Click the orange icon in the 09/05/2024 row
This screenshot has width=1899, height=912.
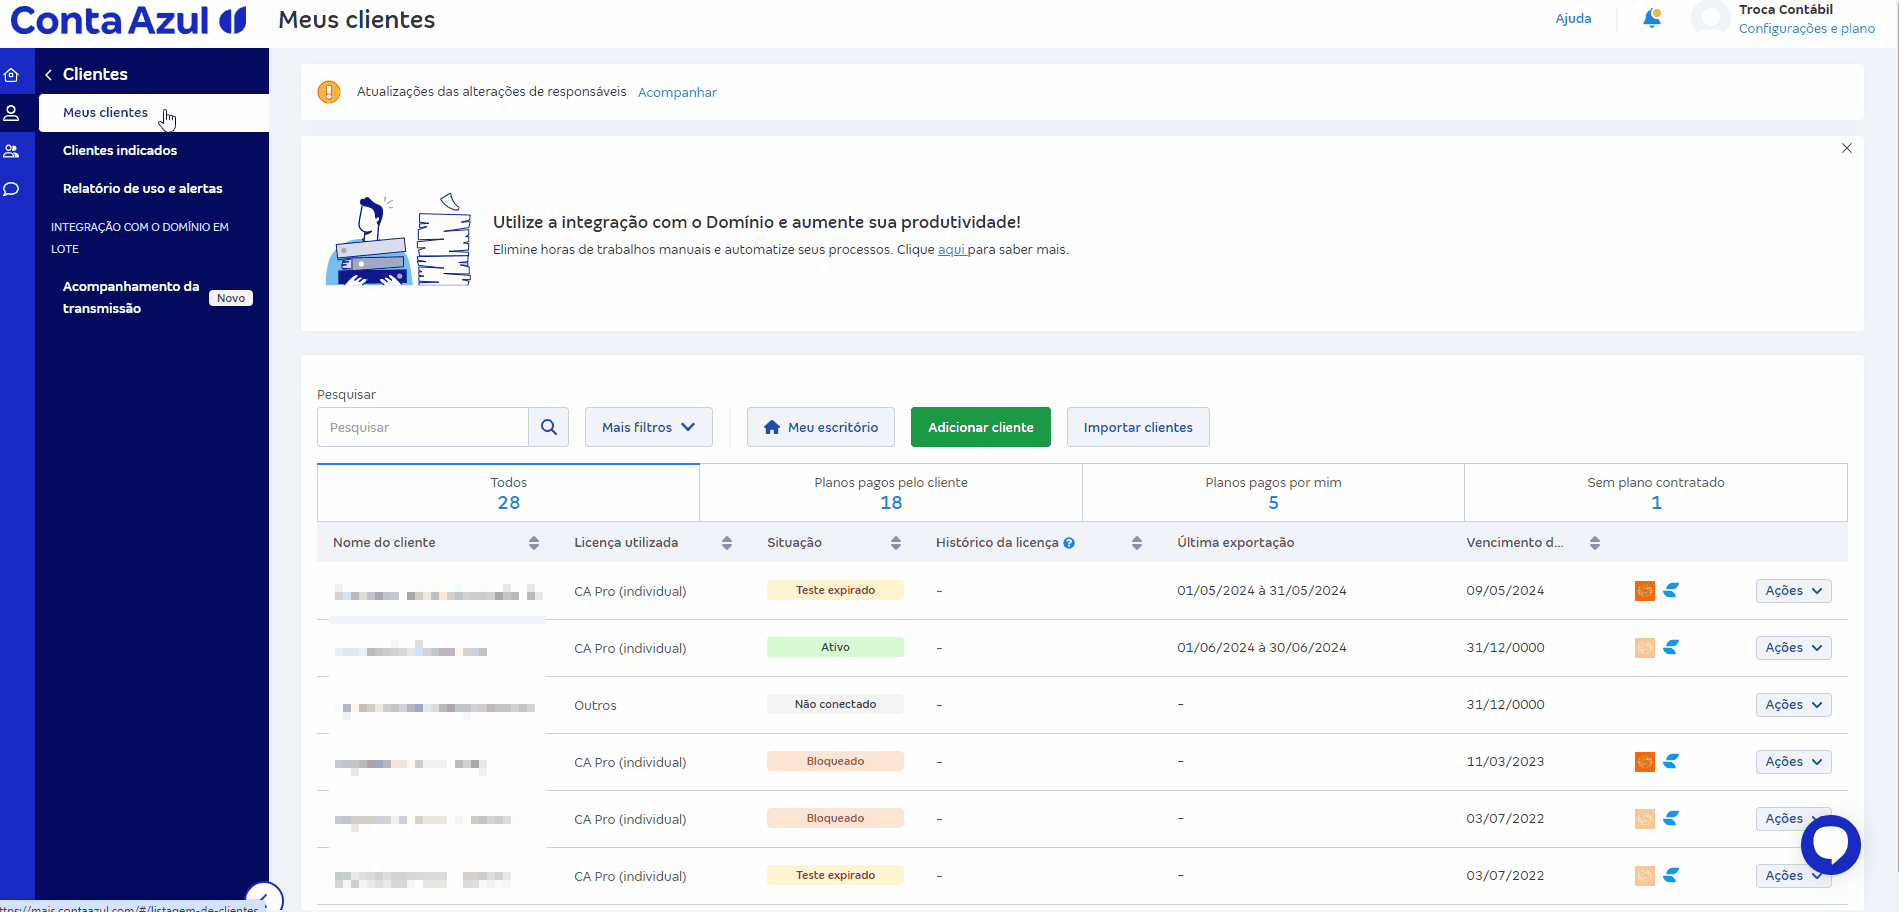coord(1644,591)
